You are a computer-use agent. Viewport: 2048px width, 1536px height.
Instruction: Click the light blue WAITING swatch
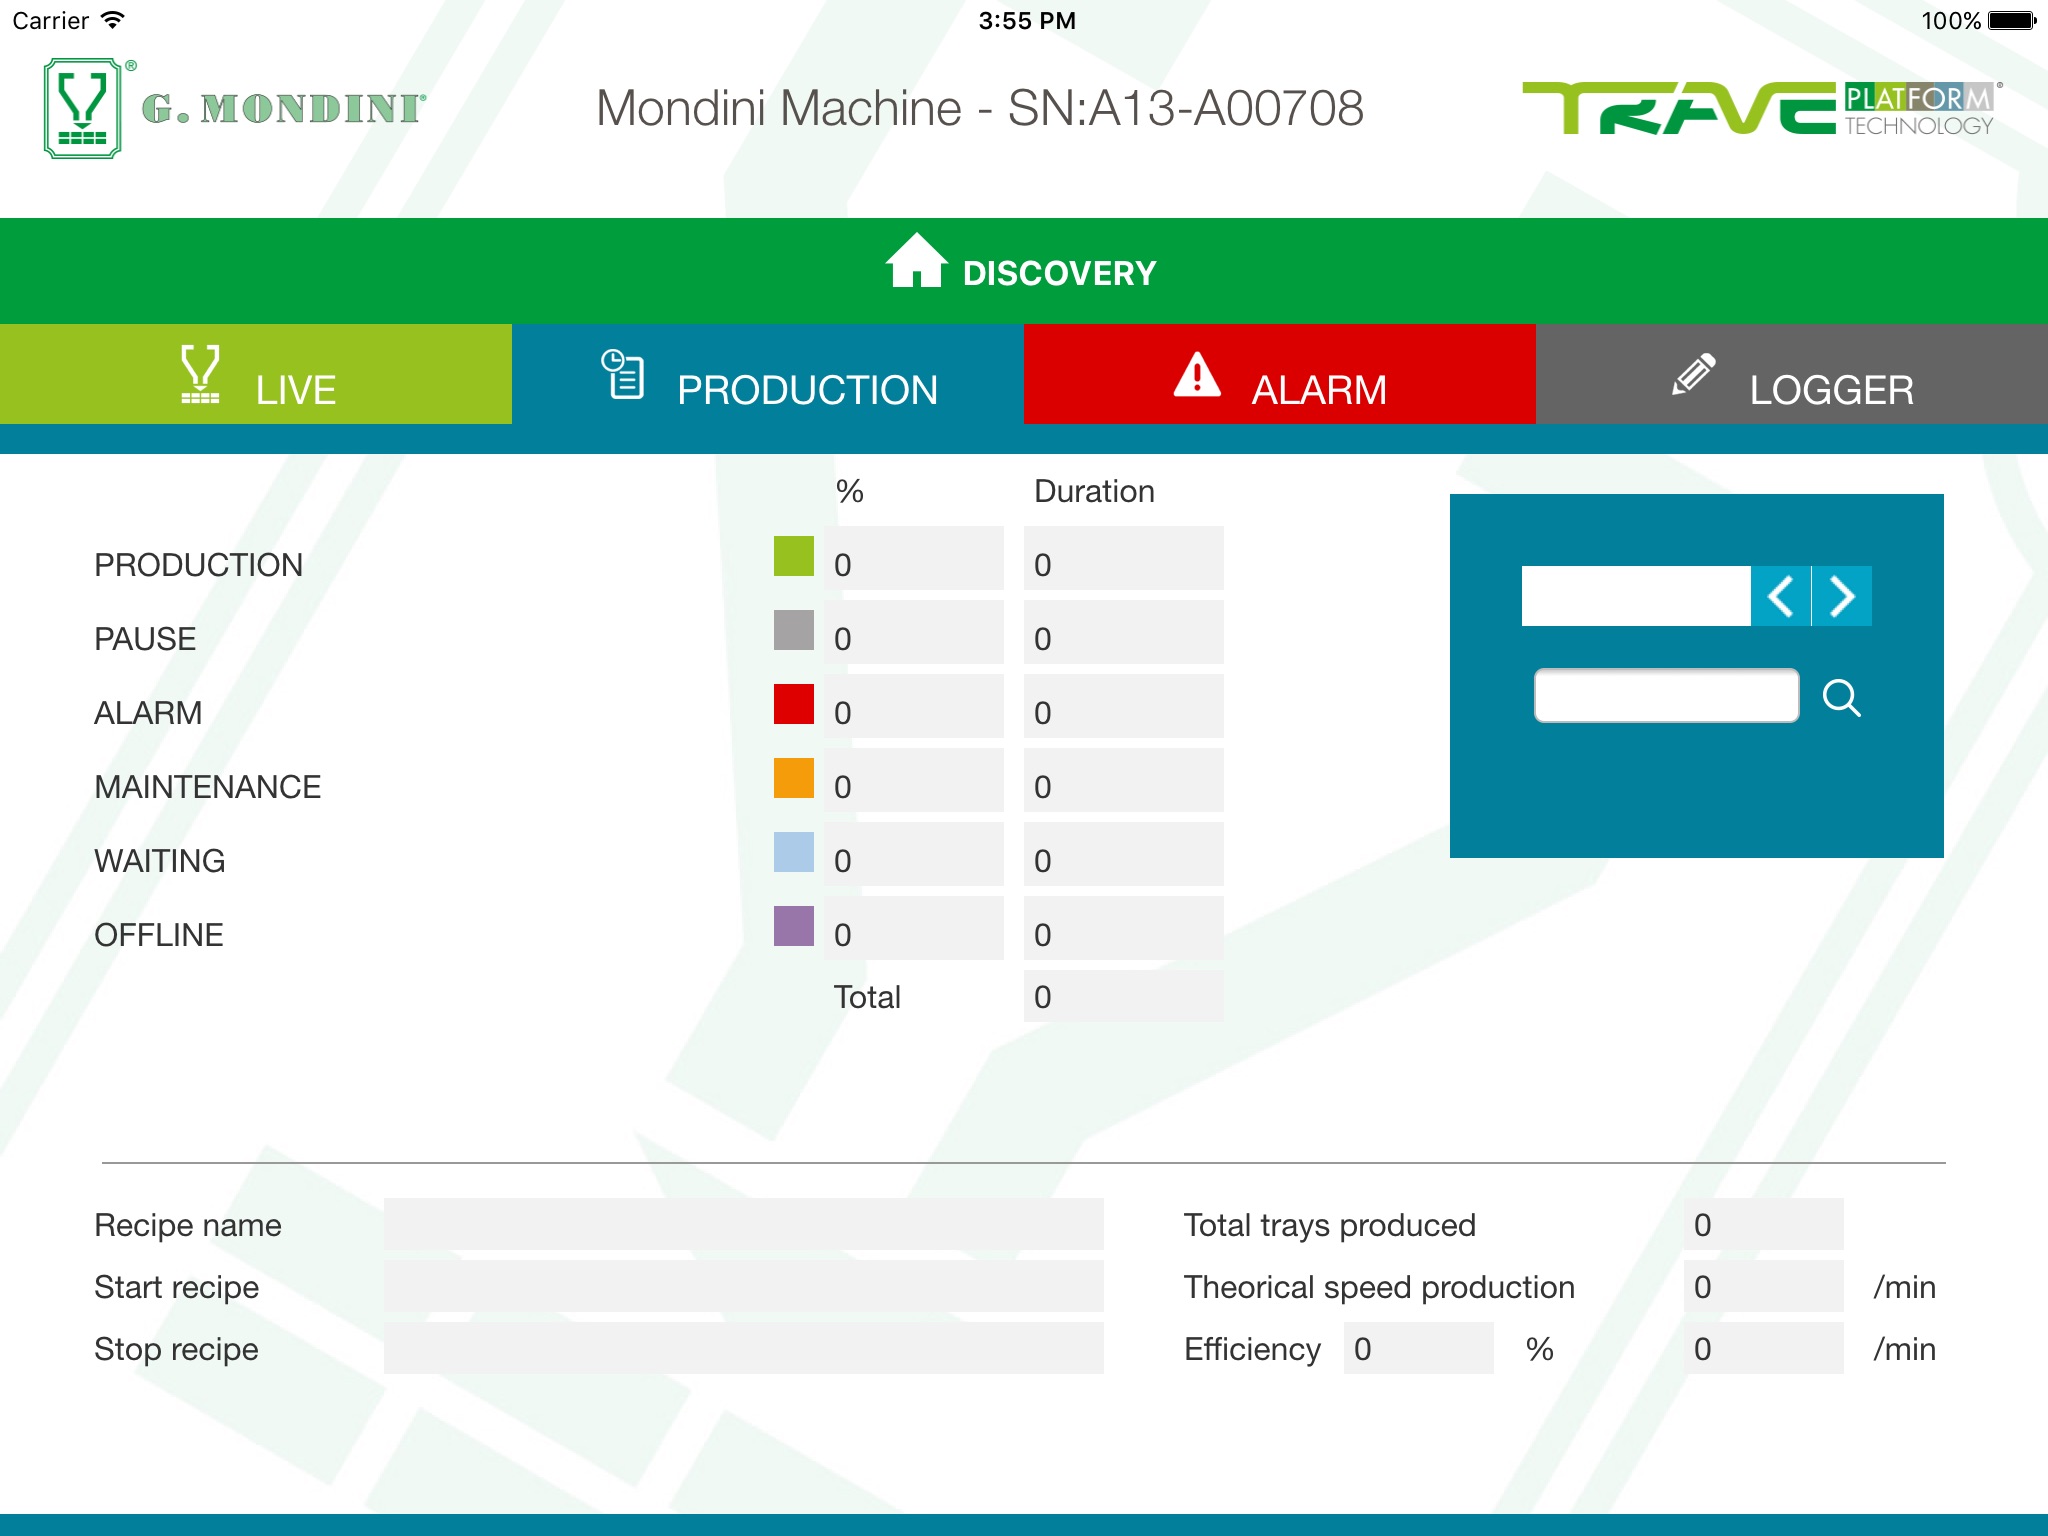coord(794,852)
